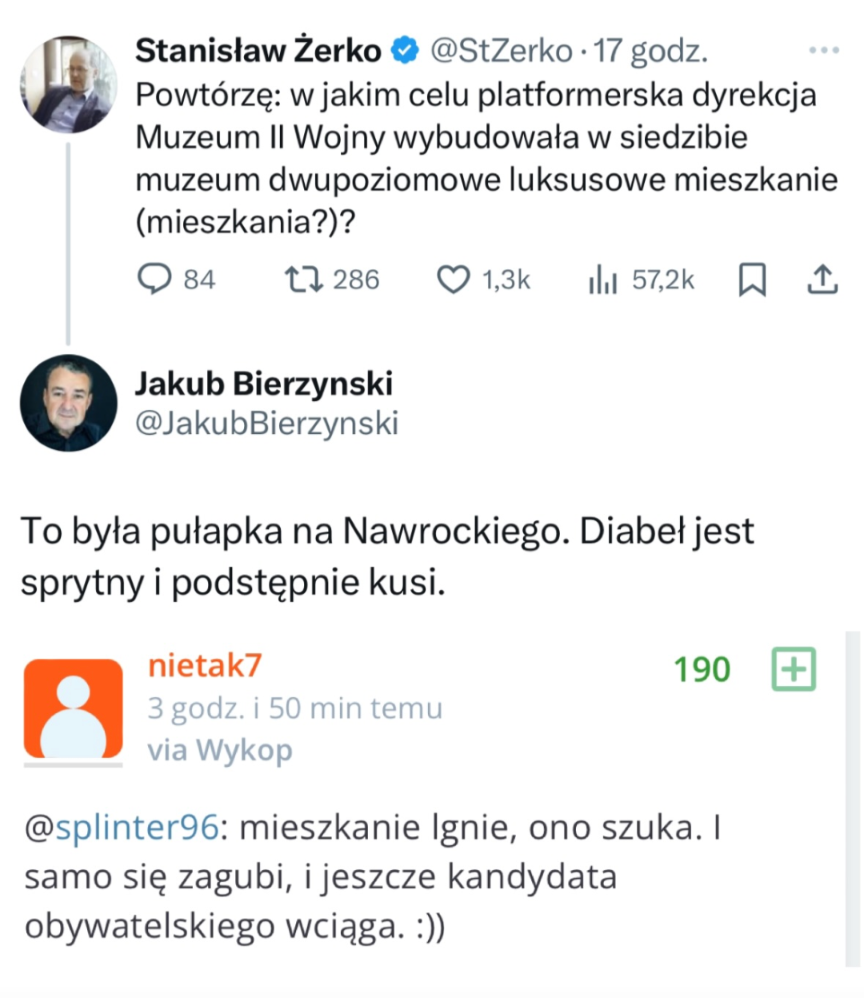864x998 pixels.
Task: Click the share upload icon
Action: tap(820, 280)
